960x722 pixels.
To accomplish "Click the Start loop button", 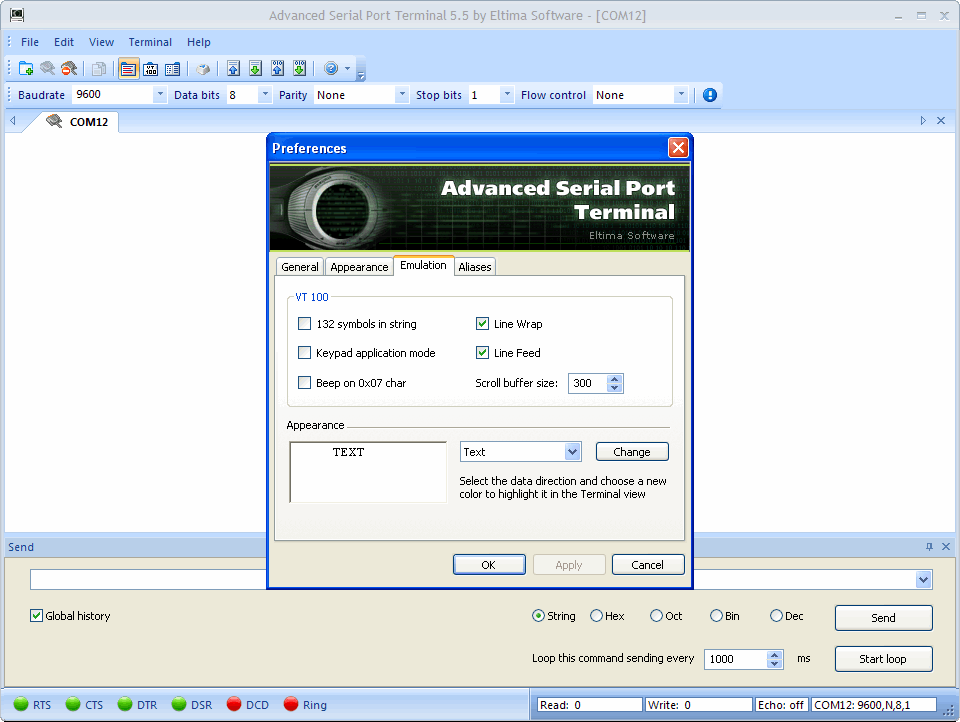I will click(x=883, y=659).
